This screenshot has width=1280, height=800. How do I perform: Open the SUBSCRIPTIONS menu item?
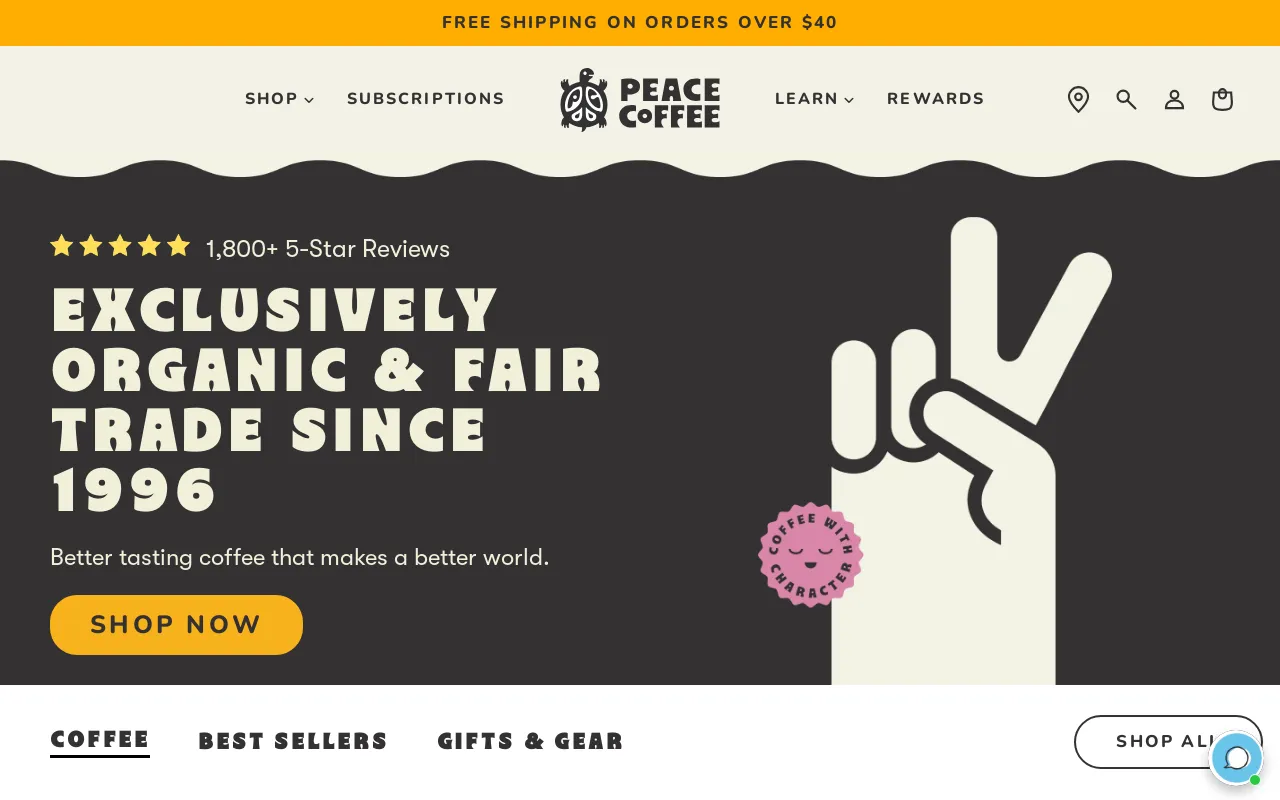pyautogui.click(x=425, y=99)
